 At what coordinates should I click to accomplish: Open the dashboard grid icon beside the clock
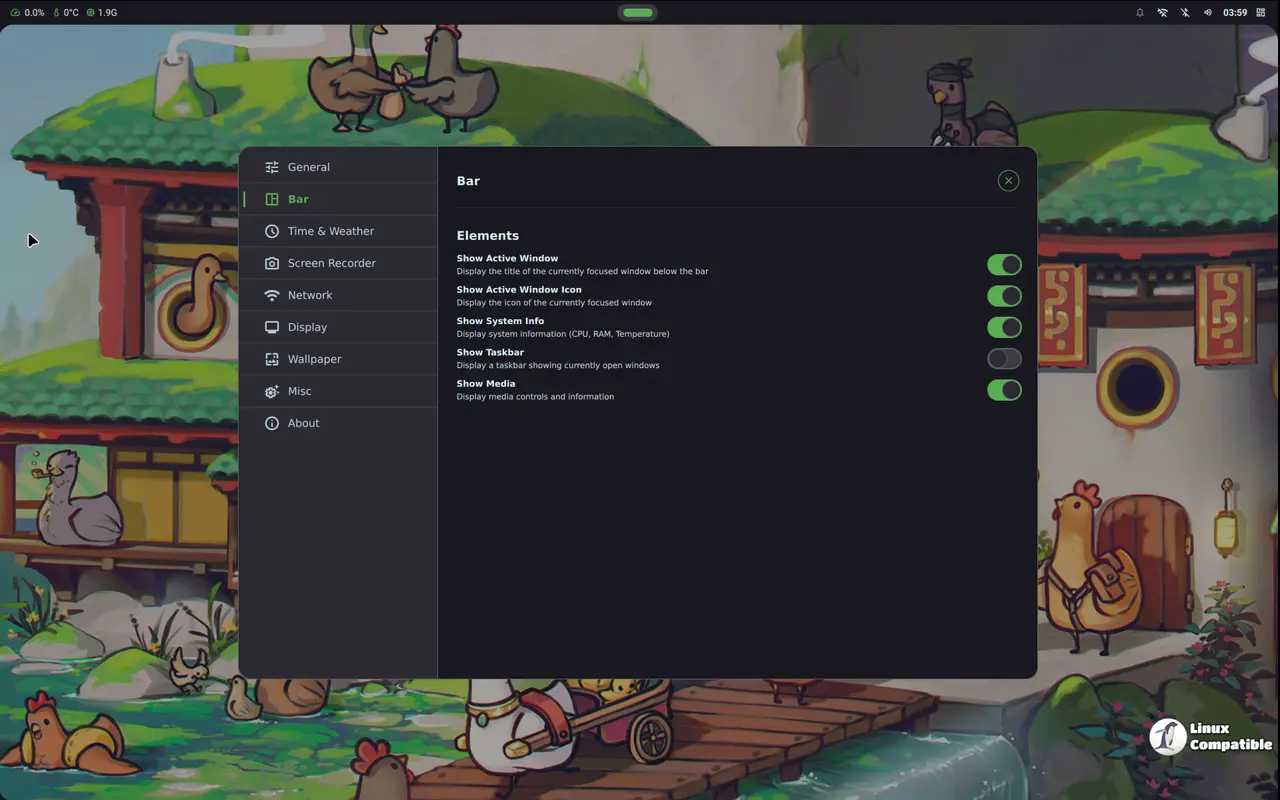pyautogui.click(x=1261, y=13)
